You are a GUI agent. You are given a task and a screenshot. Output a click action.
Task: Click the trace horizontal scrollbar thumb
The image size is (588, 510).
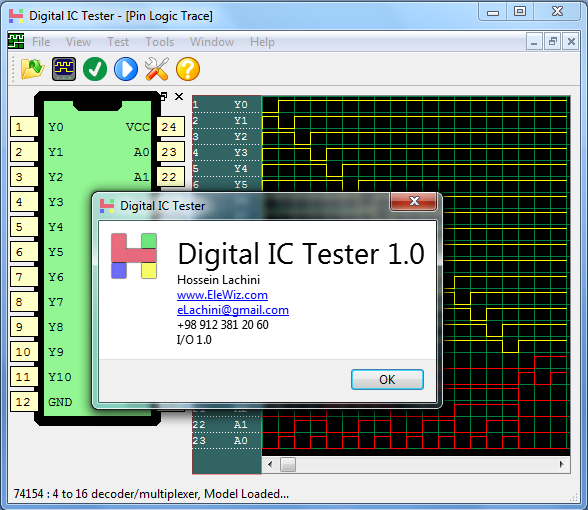tap(288, 465)
